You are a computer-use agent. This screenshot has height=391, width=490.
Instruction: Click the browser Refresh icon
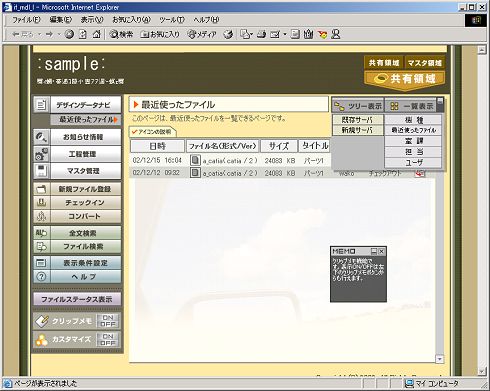coord(83,34)
